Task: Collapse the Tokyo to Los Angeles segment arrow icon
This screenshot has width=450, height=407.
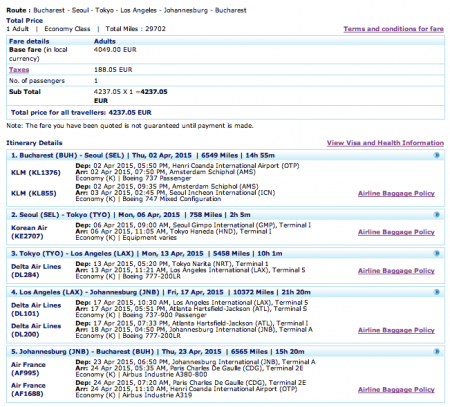Action: coord(436,253)
